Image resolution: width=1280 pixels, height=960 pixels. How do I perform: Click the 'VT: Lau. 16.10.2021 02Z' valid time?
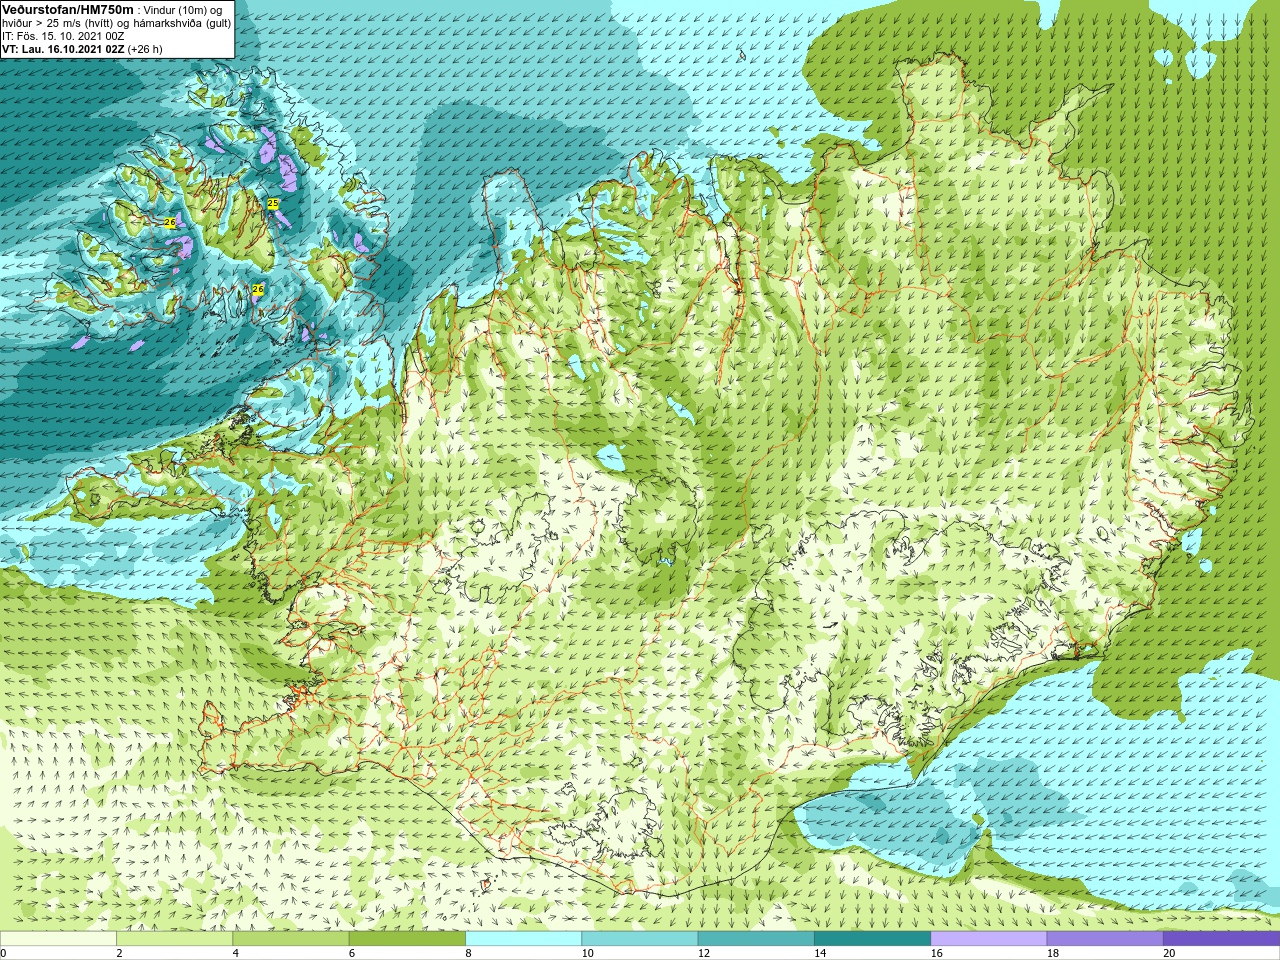click(63, 49)
